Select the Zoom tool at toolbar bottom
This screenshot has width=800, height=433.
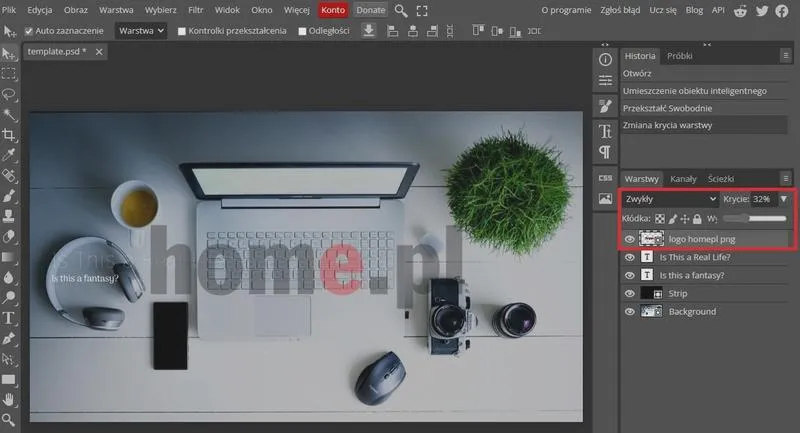(x=9, y=420)
